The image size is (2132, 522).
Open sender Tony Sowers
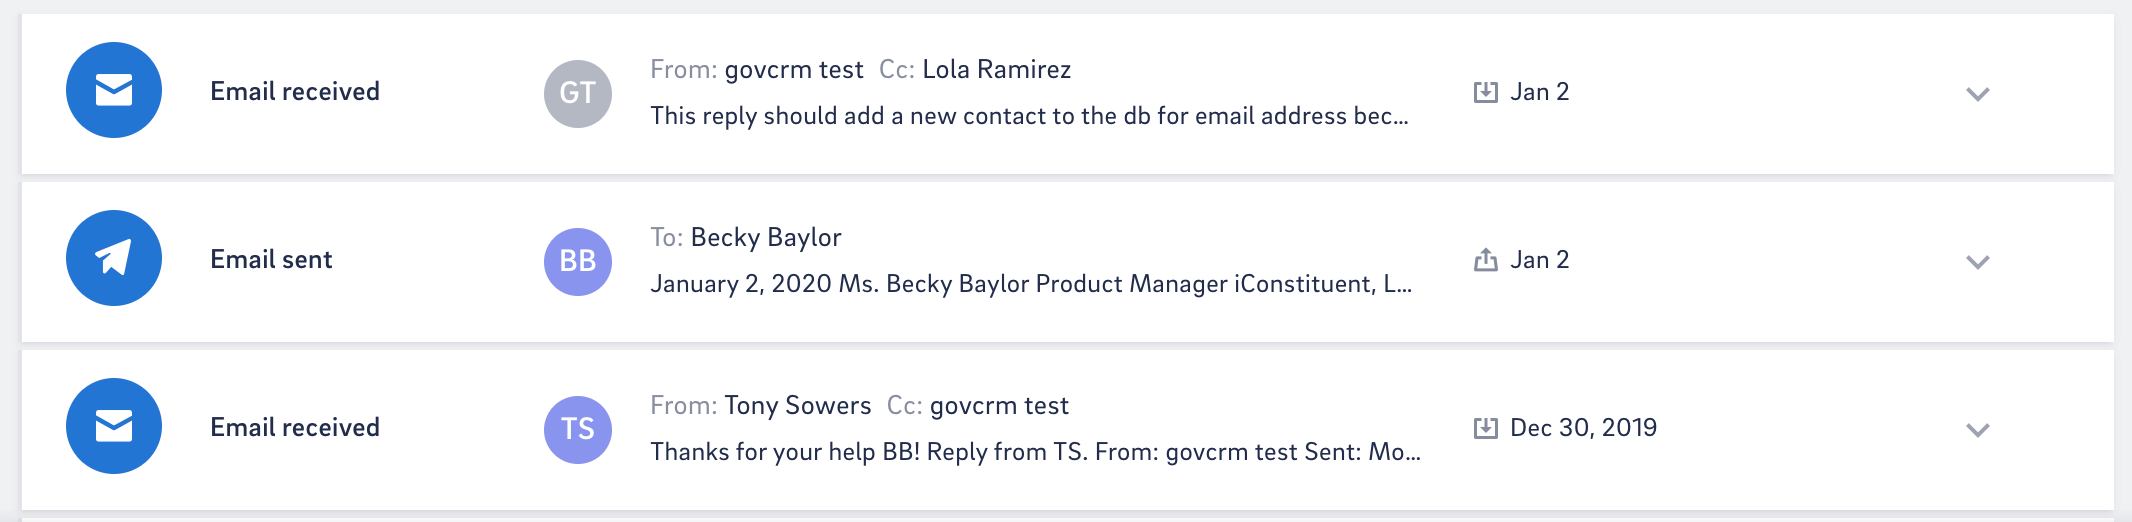pos(798,405)
